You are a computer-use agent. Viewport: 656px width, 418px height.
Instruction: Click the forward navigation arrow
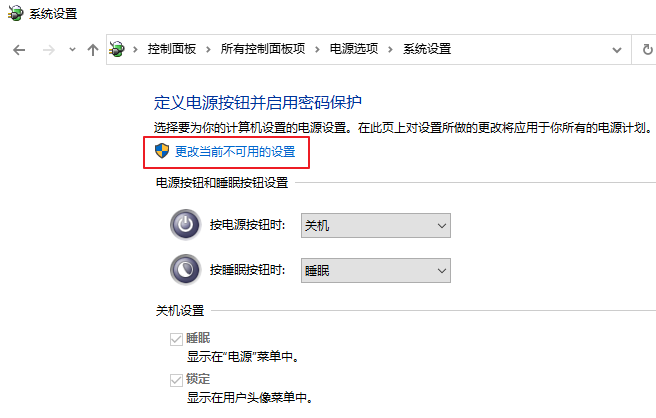coord(47,49)
